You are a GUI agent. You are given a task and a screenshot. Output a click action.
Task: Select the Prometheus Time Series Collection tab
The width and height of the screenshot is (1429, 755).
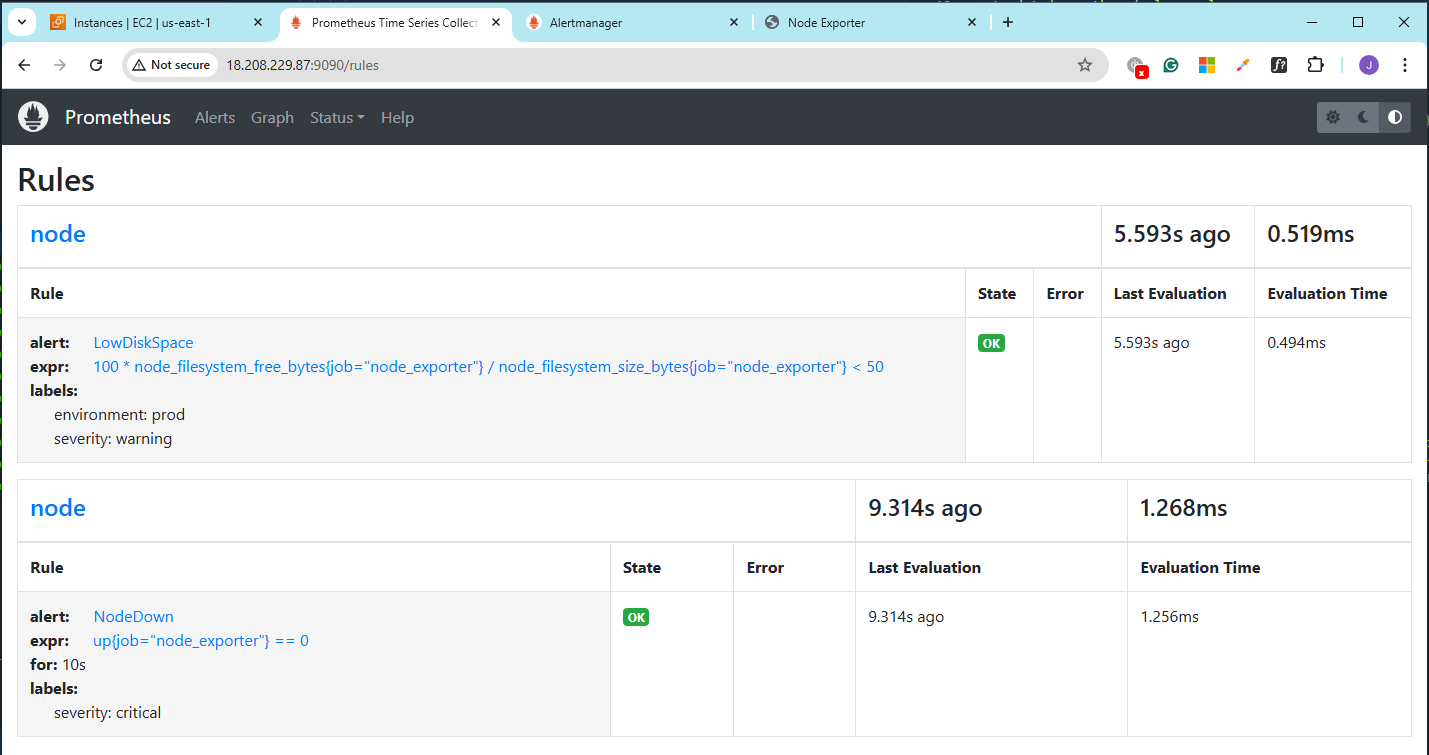pos(394,22)
